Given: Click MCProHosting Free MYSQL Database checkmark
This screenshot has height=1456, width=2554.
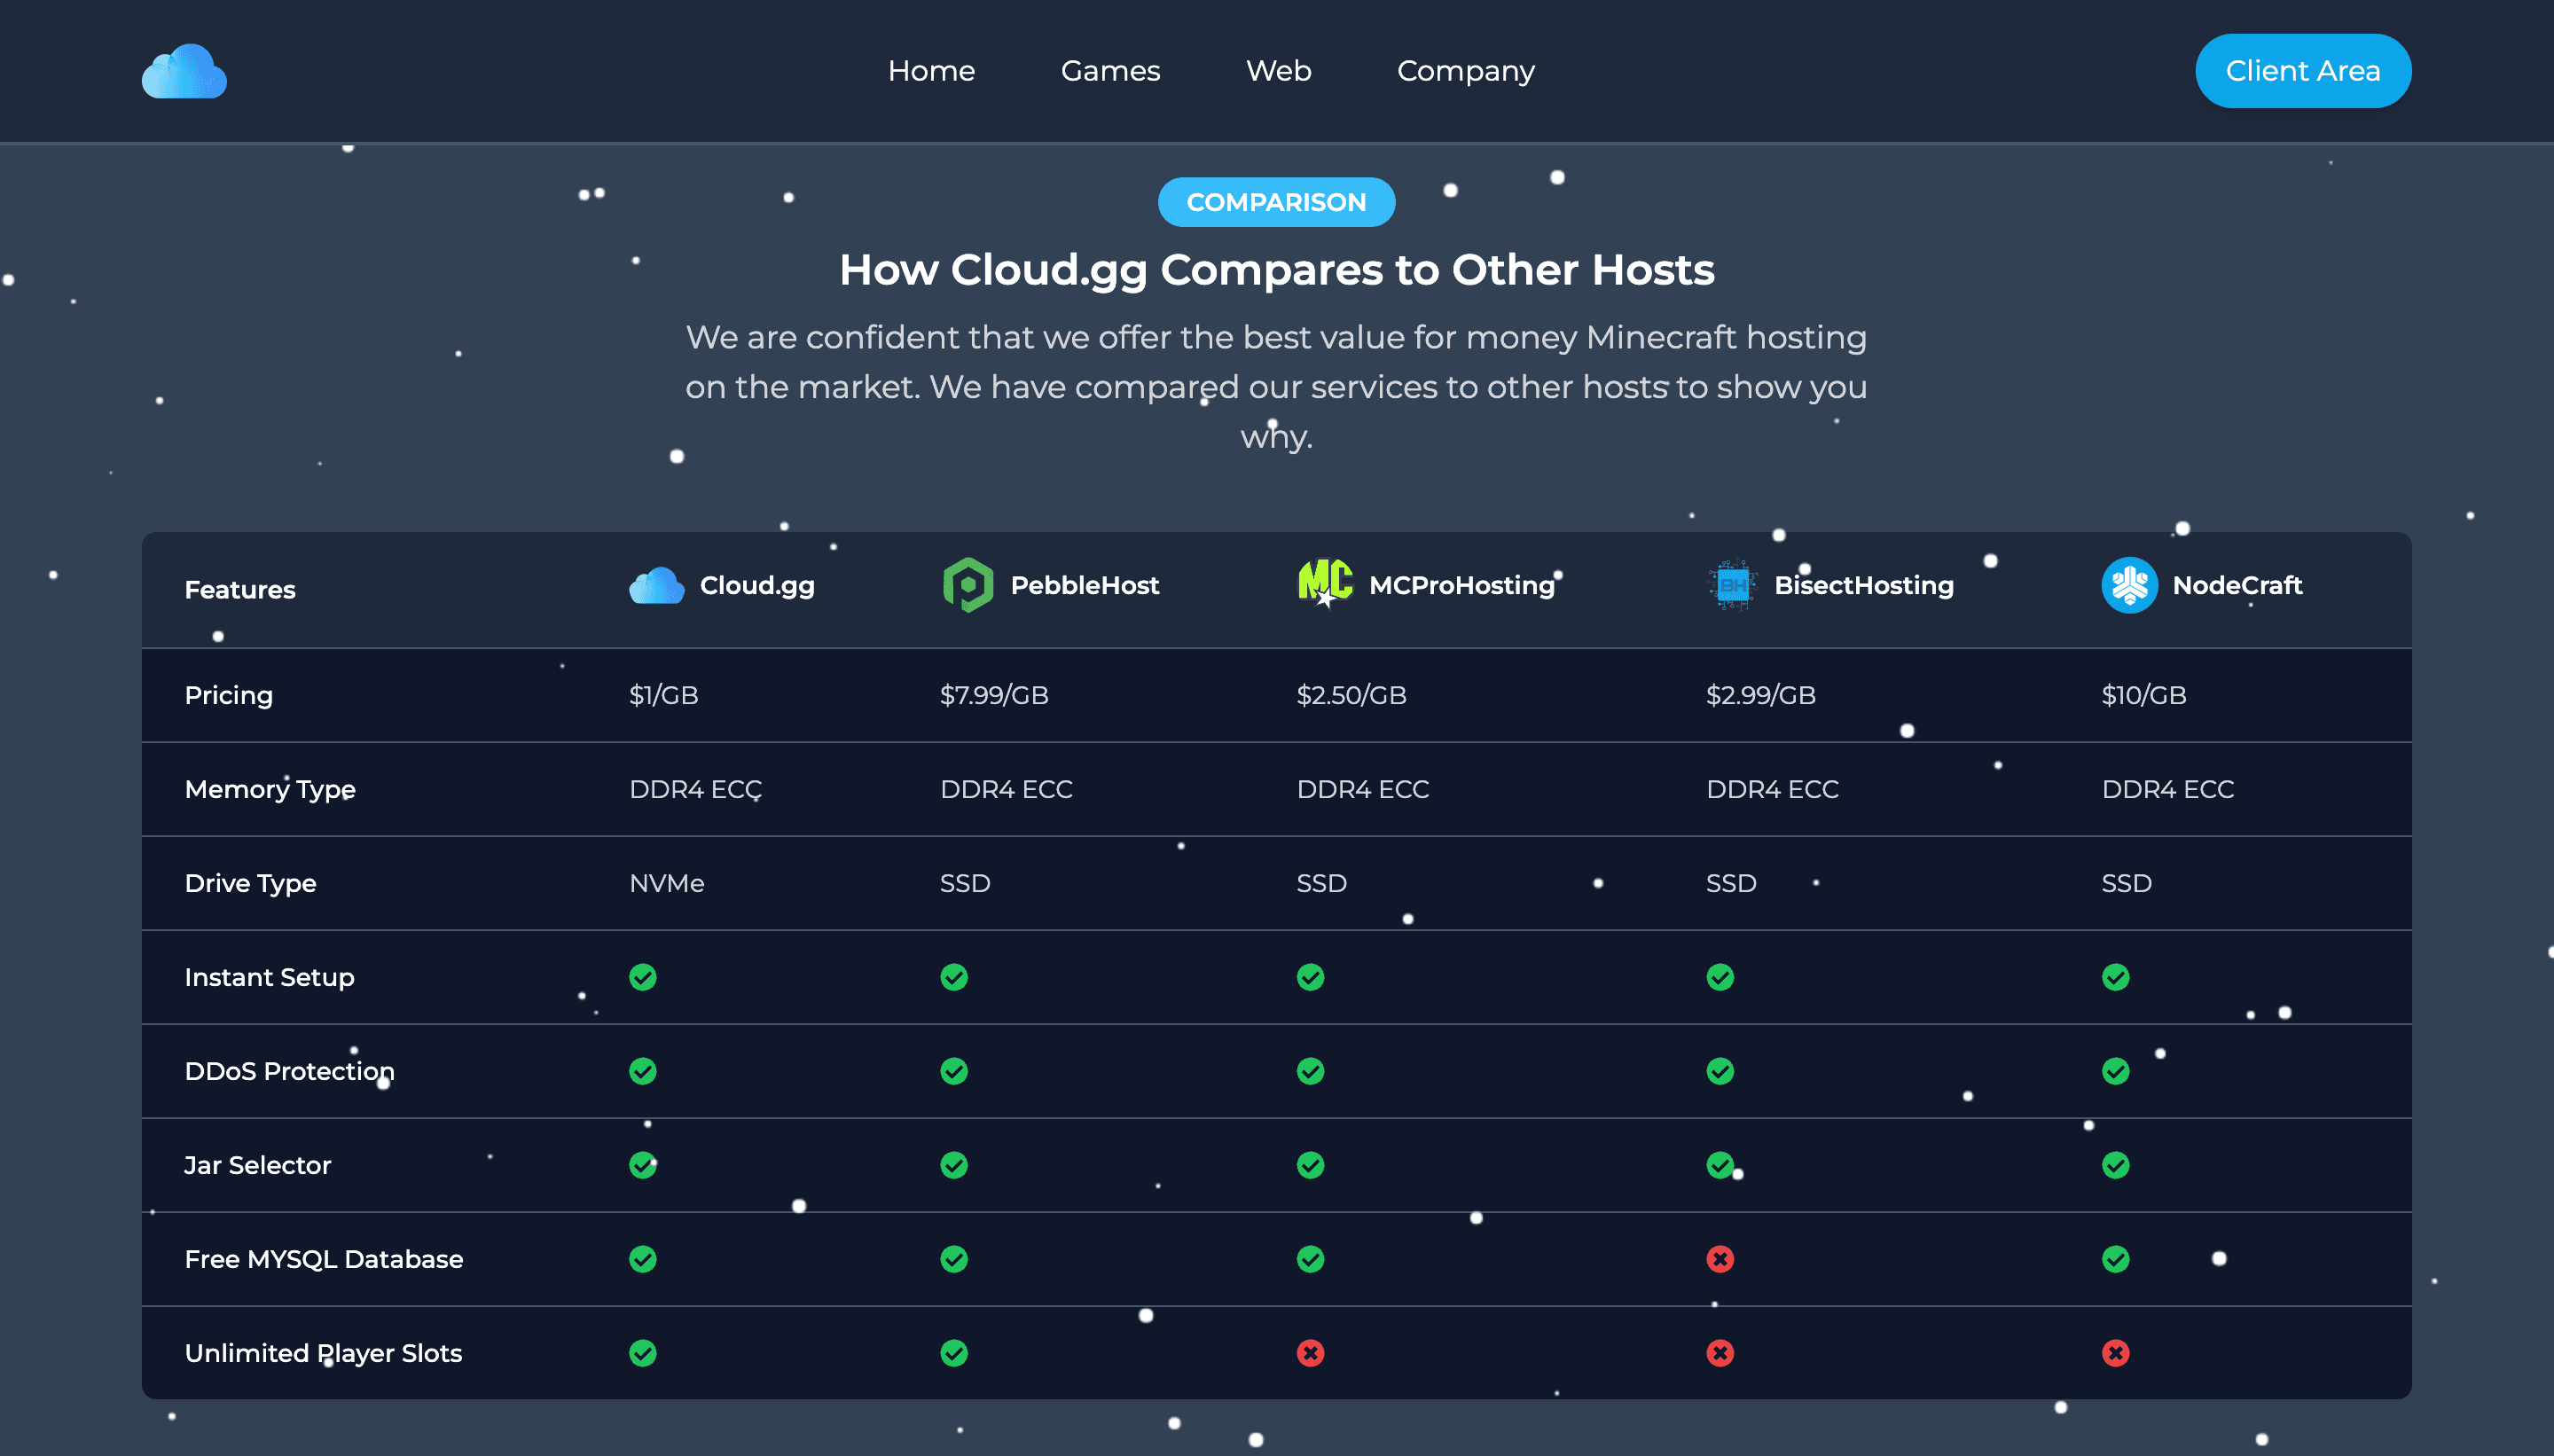Looking at the screenshot, I should (x=1310, y=1259).
